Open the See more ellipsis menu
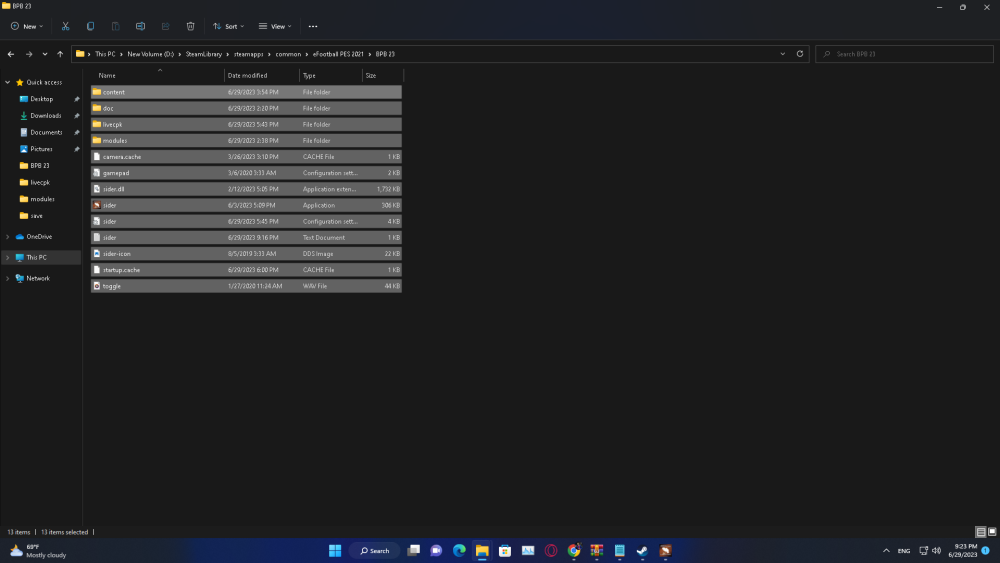Screen dimensions: 1000x563 point(313,26)
